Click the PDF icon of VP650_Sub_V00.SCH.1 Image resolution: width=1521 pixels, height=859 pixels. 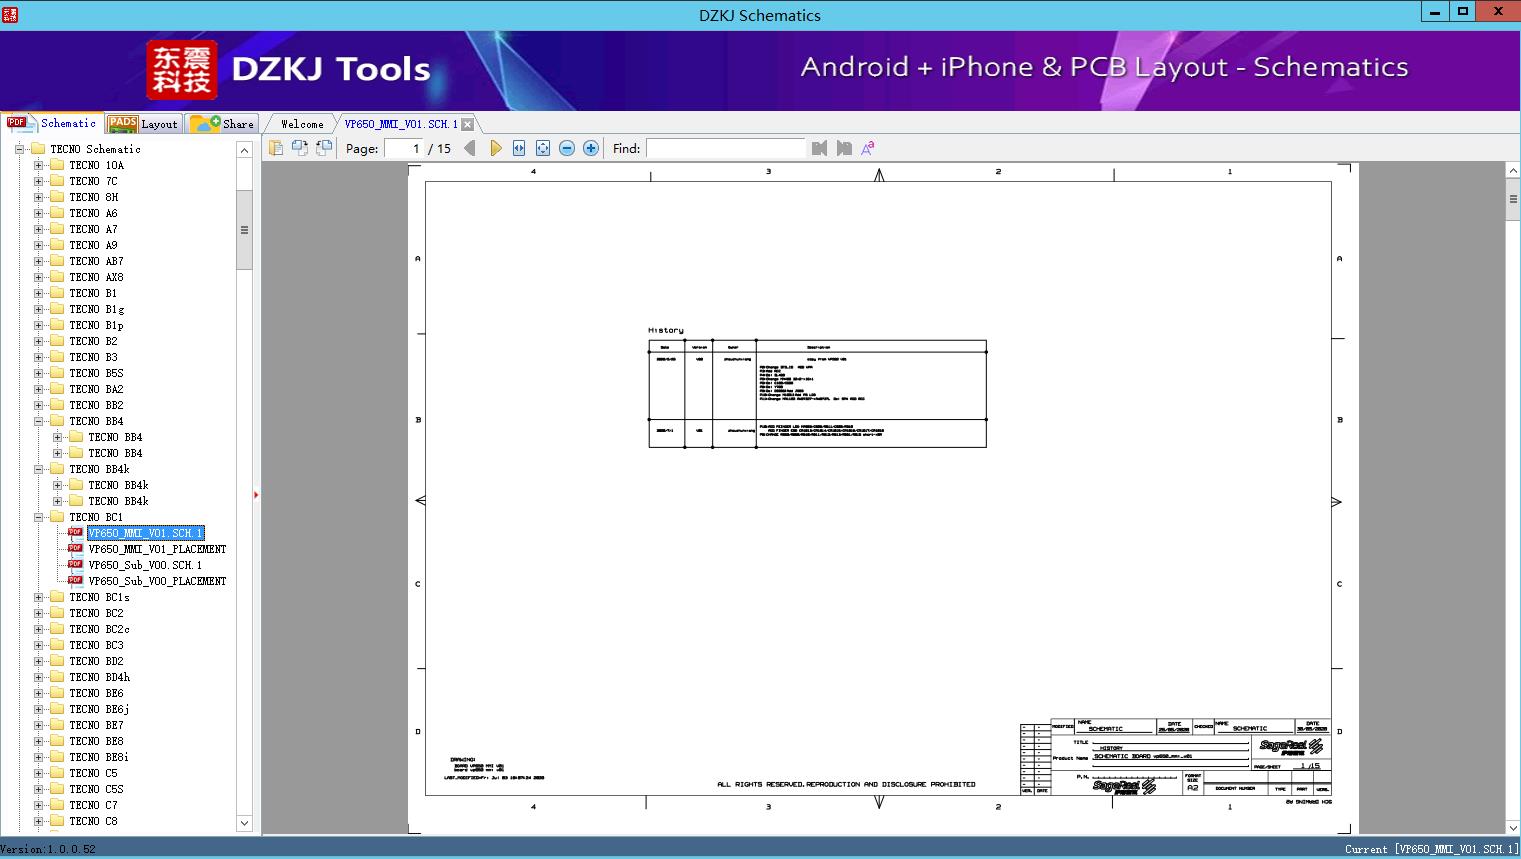tap(75, 564)
